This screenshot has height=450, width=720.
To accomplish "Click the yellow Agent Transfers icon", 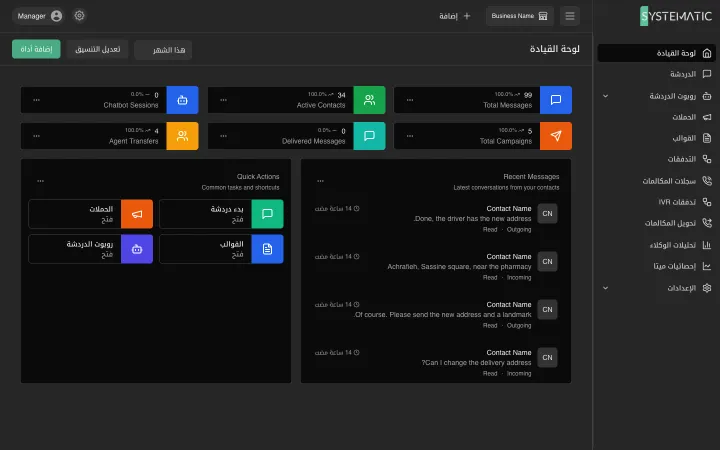I will coord(182,136).
